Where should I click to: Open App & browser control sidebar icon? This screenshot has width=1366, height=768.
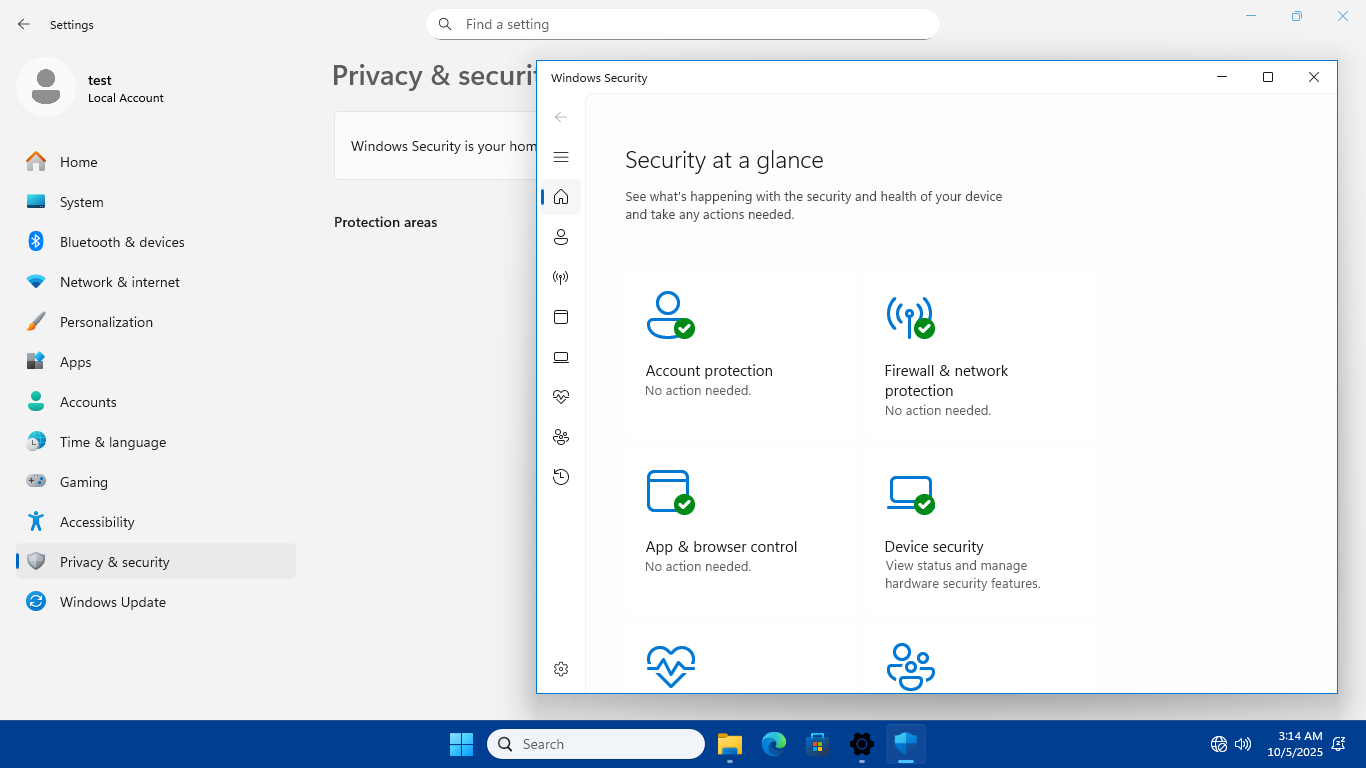(x=561, y=317)
